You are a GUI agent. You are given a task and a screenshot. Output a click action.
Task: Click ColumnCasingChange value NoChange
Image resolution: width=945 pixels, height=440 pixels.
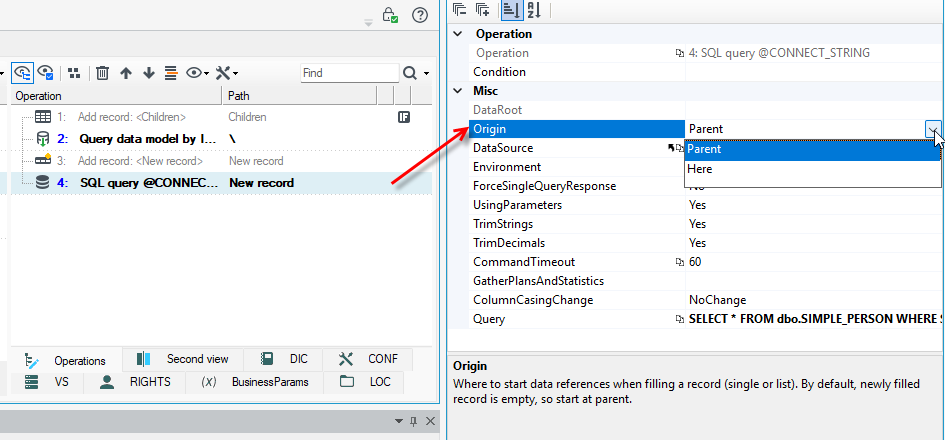tap(717, 300)
